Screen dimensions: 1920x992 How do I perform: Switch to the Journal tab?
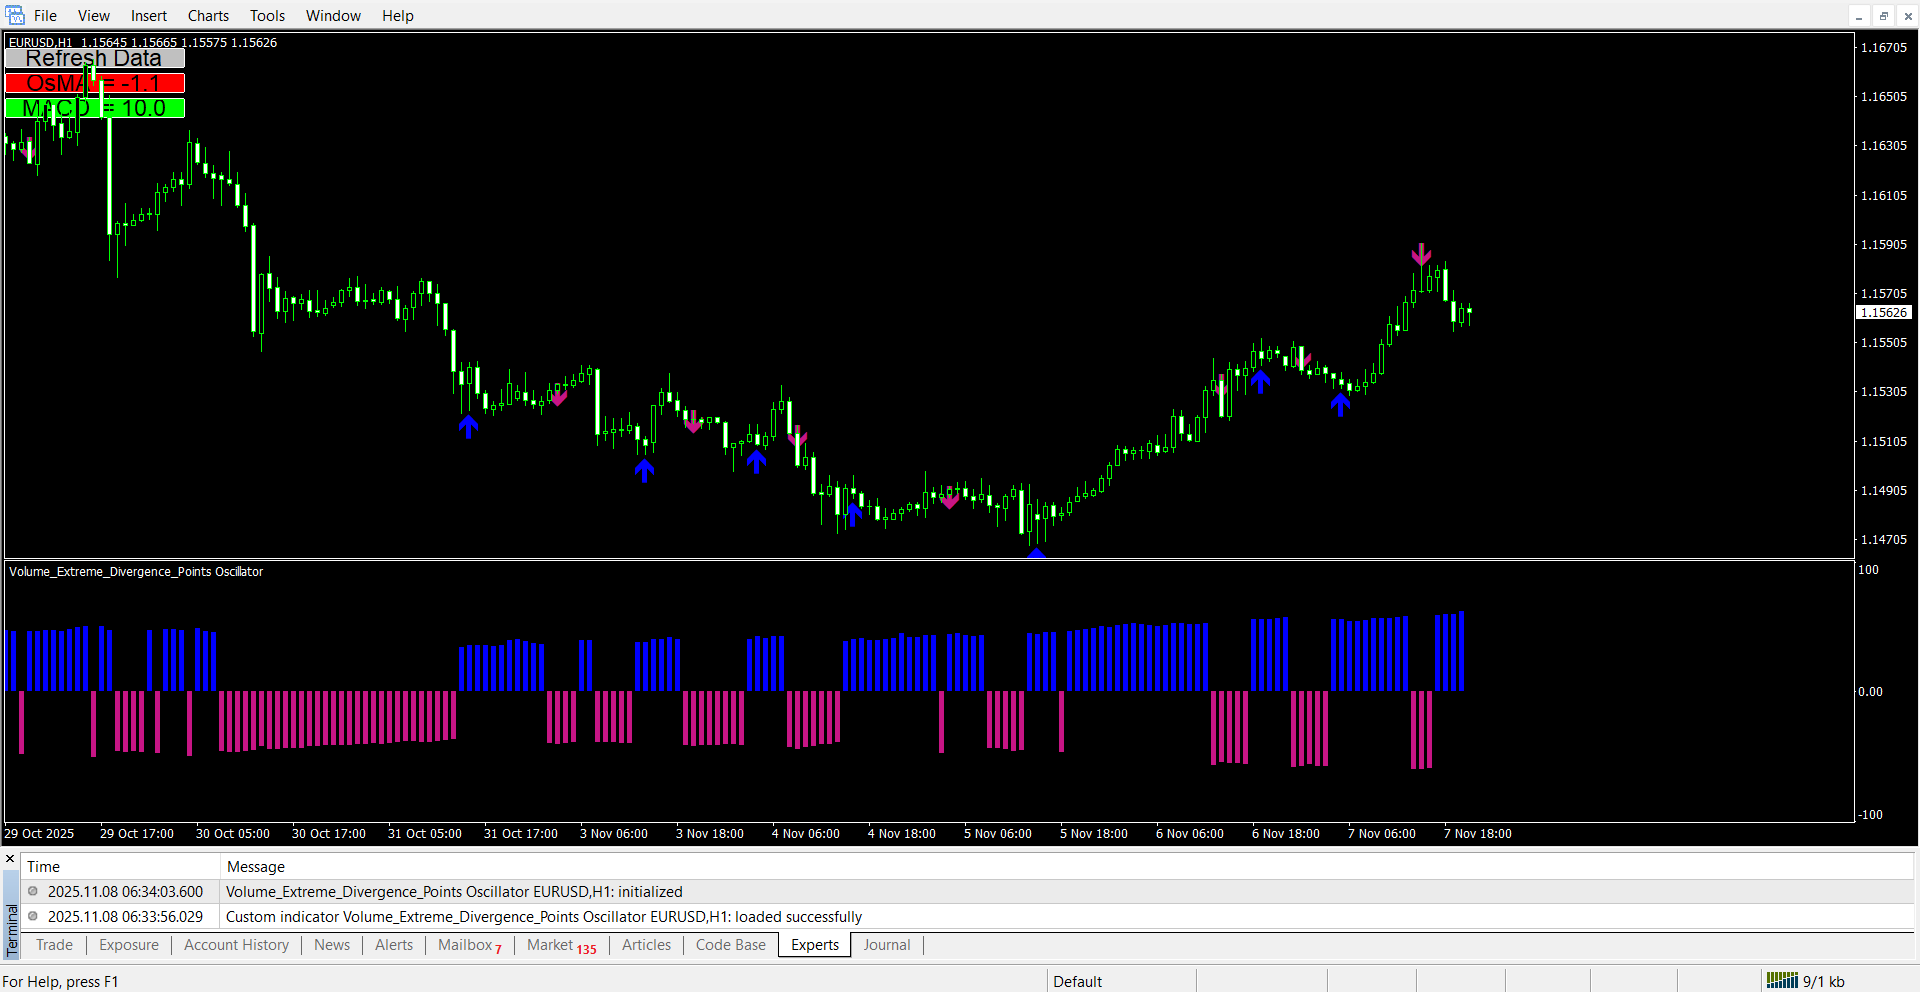click(x=886, y=945)
